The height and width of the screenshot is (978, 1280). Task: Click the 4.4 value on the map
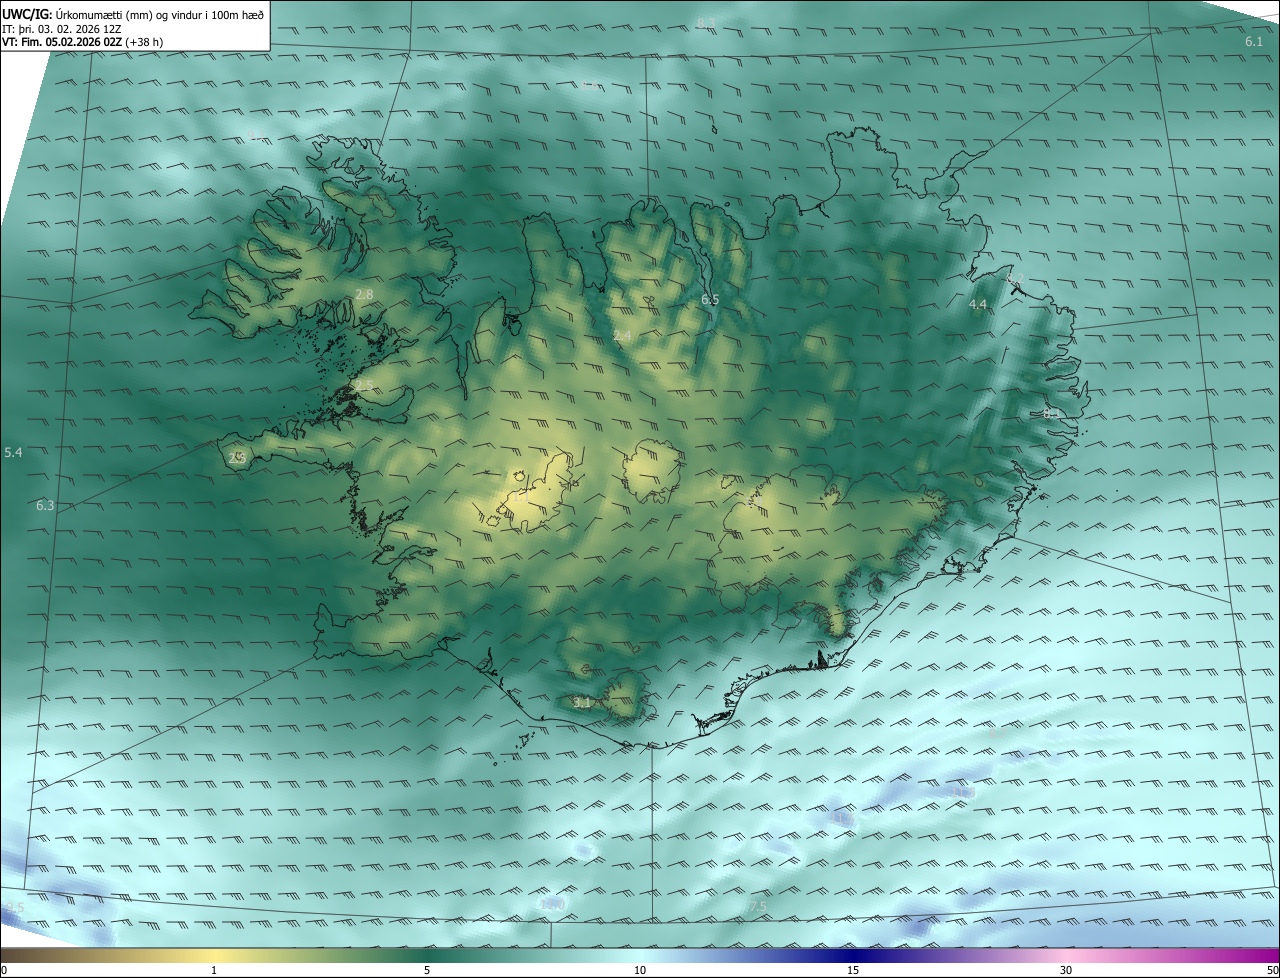[978, 304]
